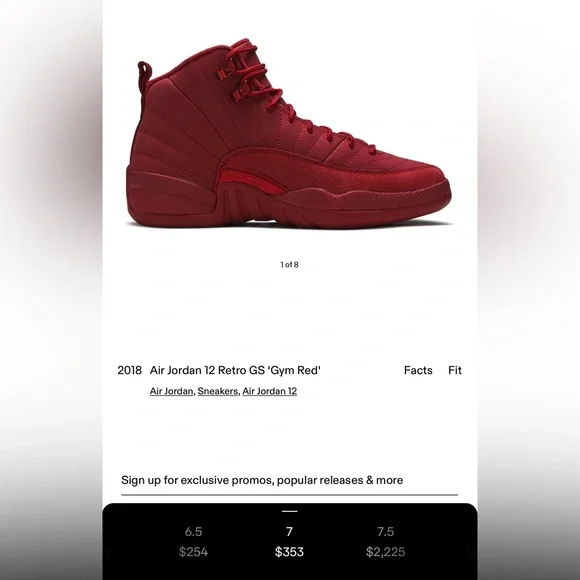Click the underline below the sign up text

pos(289,495)
